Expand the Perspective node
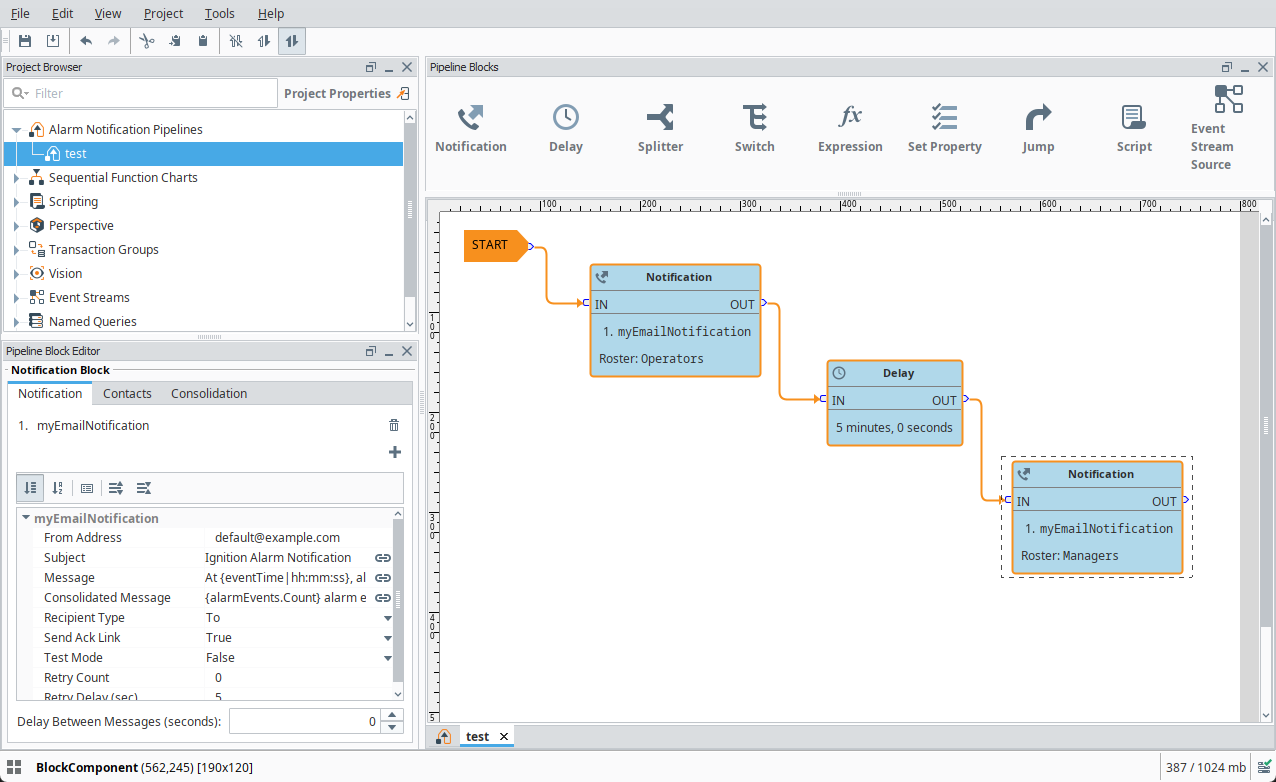The height and width of the screenshot is (782, 1276). (x=16, y=226)
